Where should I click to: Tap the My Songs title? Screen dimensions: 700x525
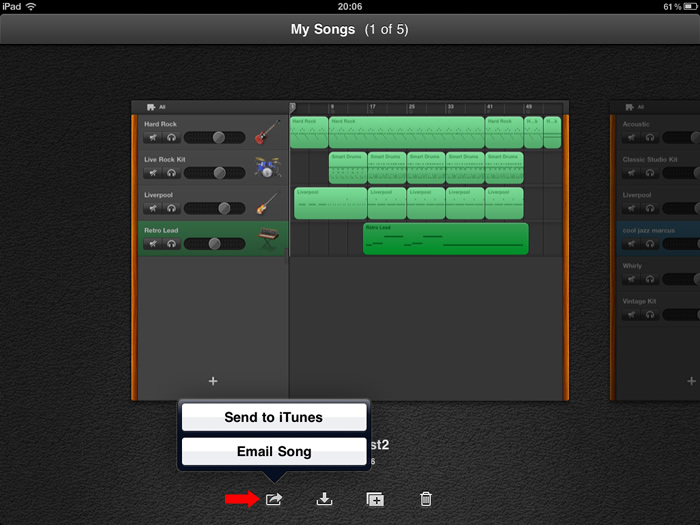tap(323, 29)
